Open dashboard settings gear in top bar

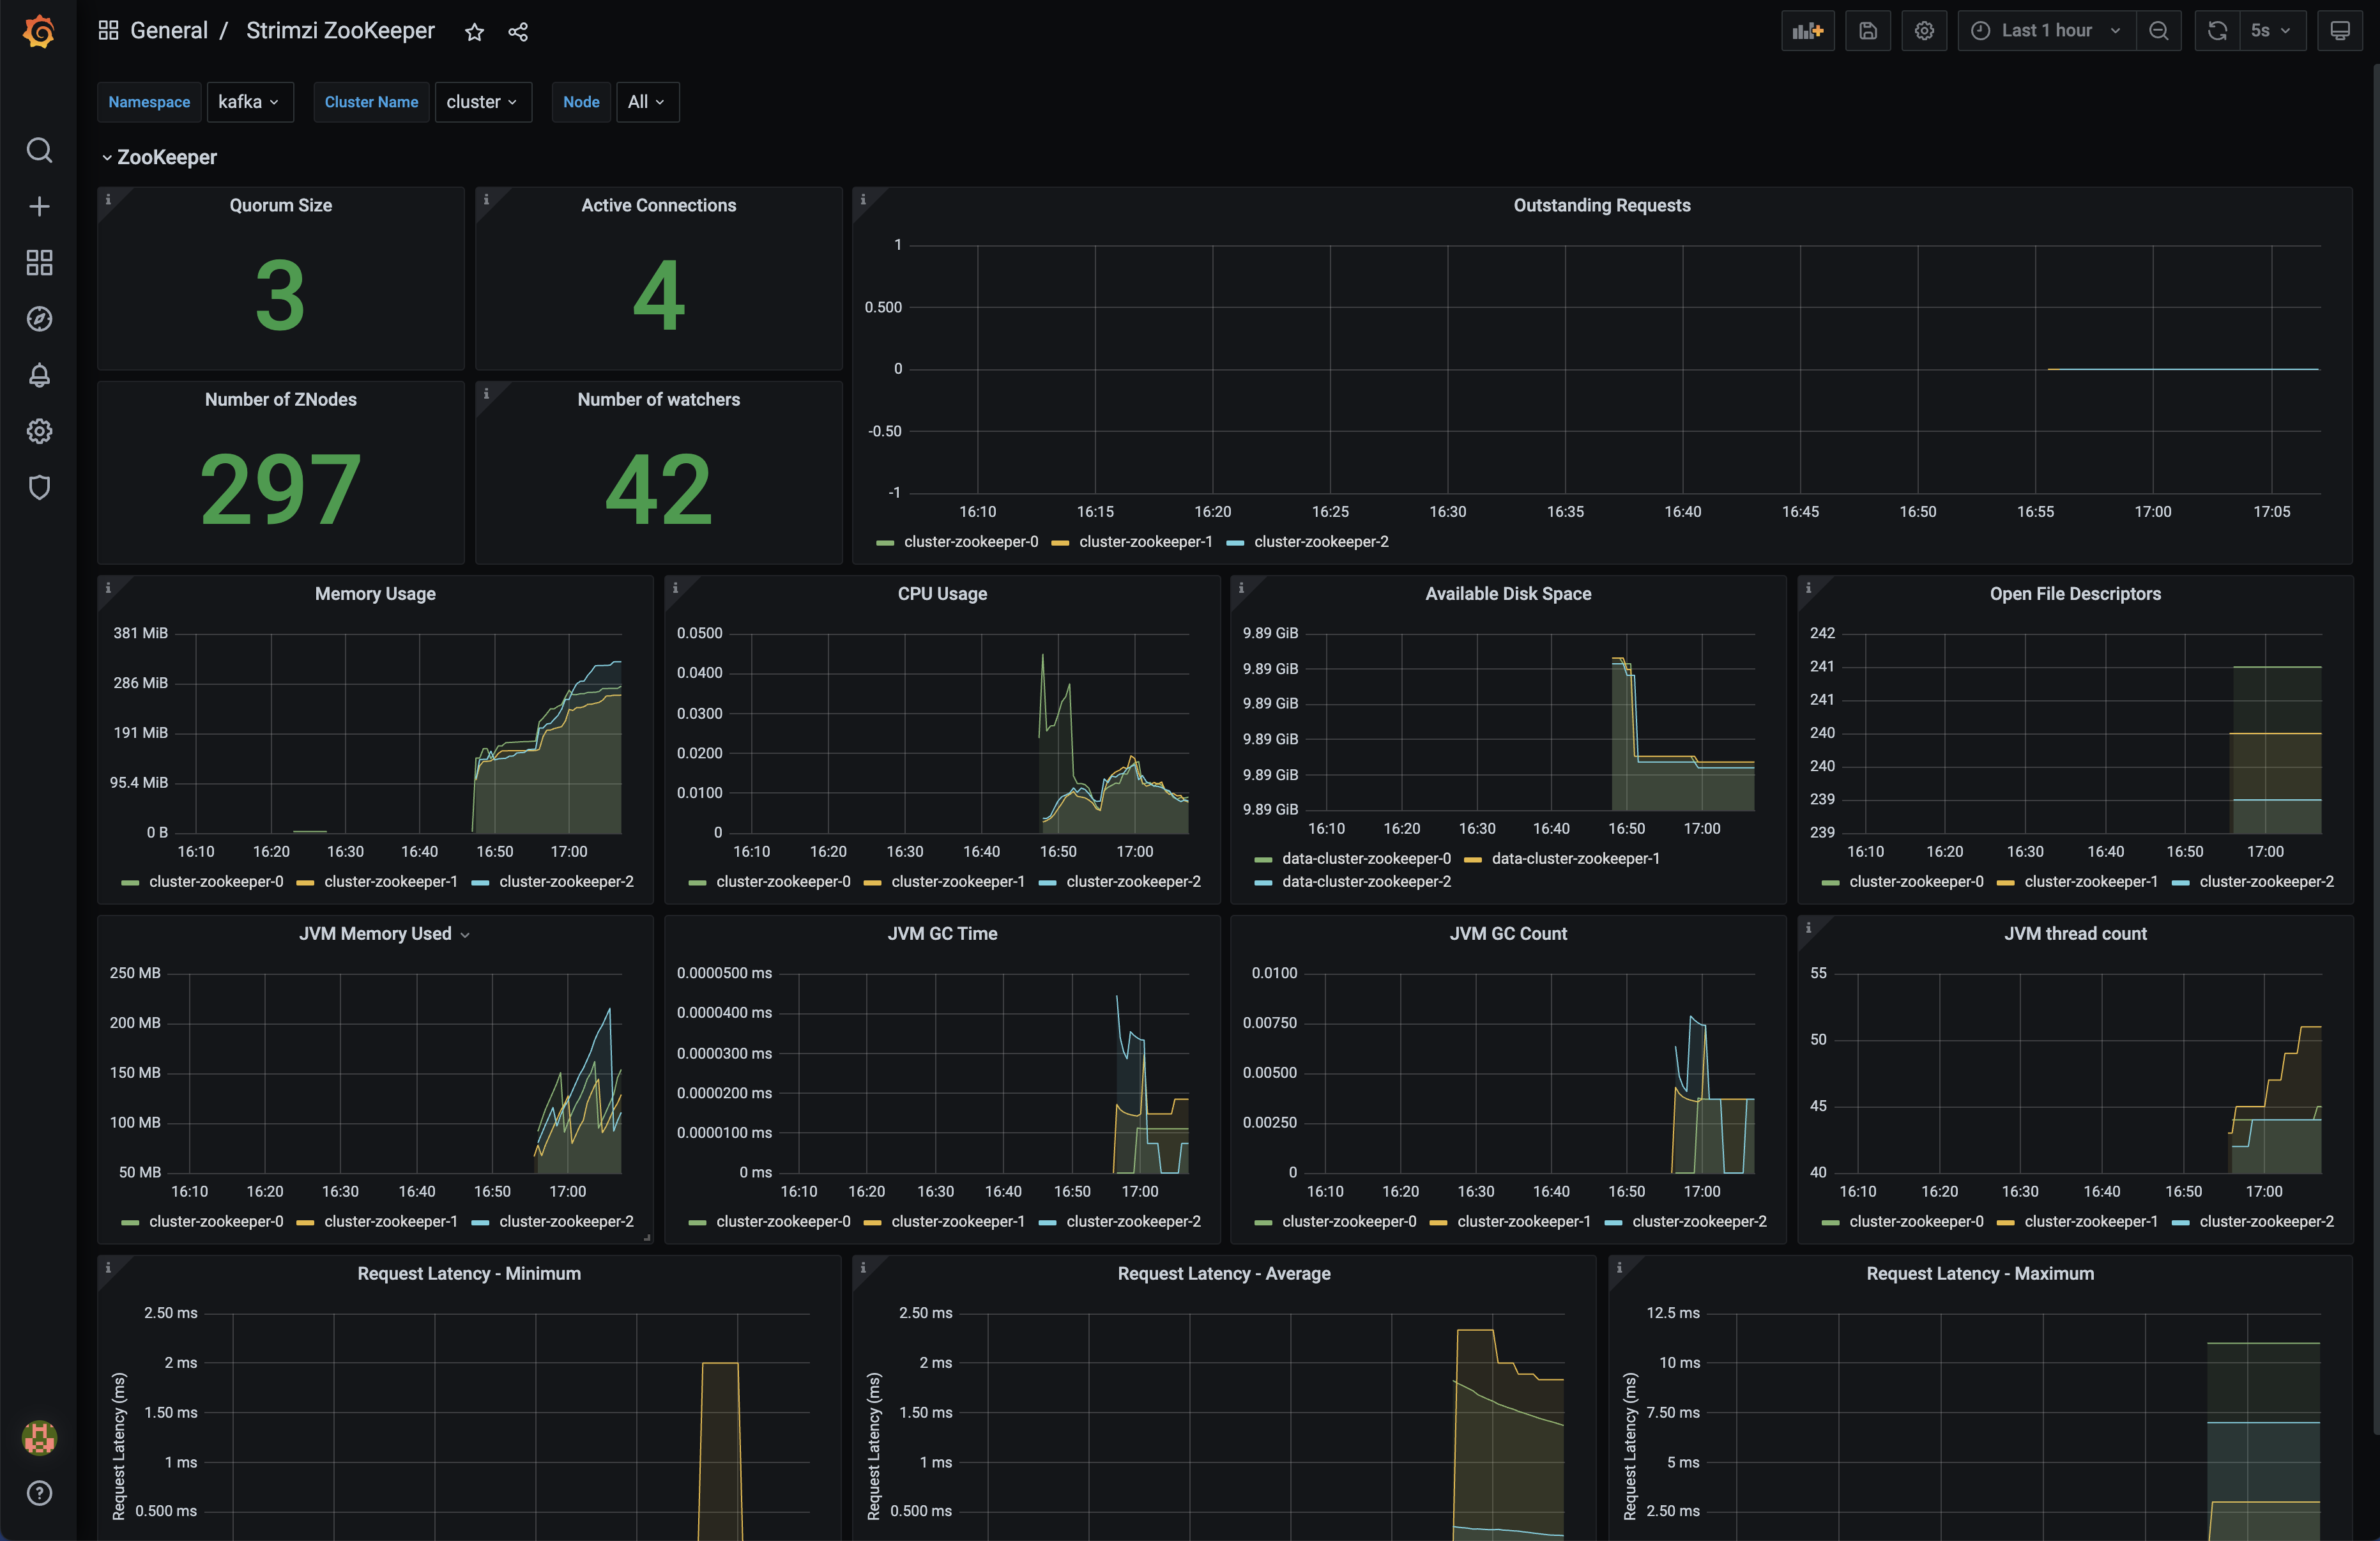click(1924, 31)
